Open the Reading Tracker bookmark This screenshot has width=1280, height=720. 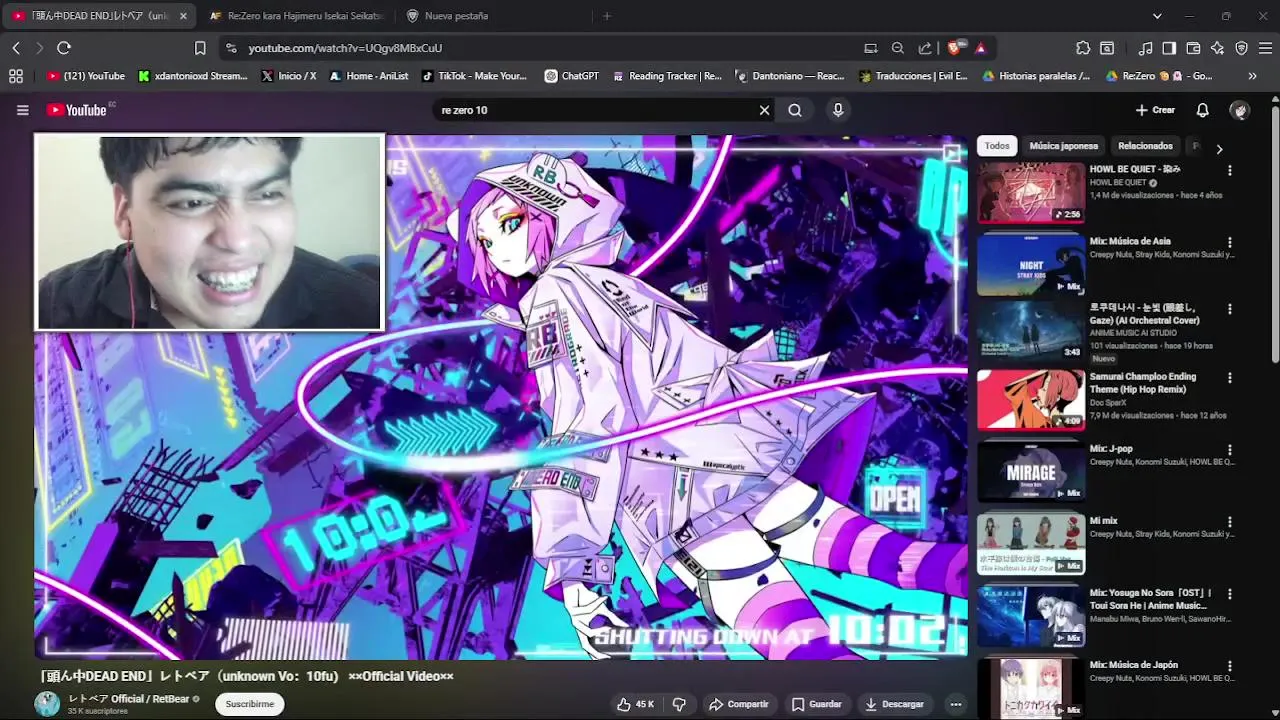click(667, 76)
